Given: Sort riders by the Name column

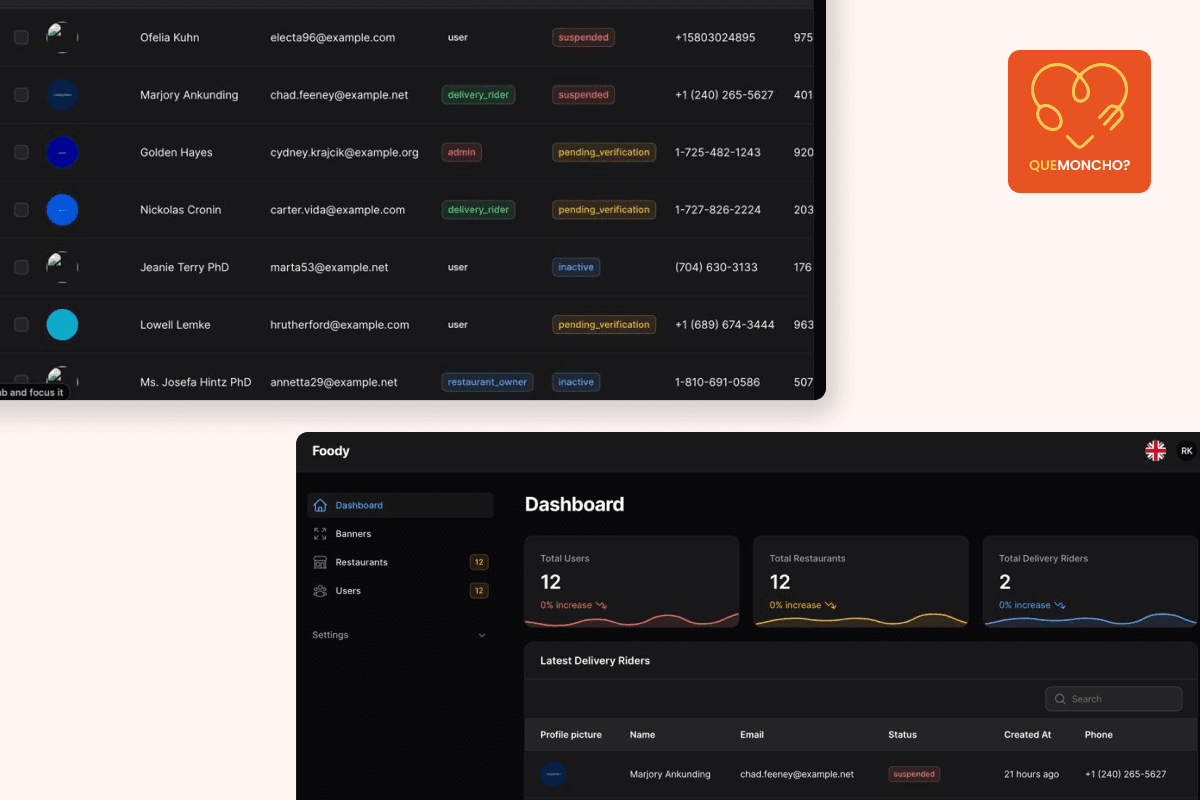Looking at the screenshot, I should (642, 734).
